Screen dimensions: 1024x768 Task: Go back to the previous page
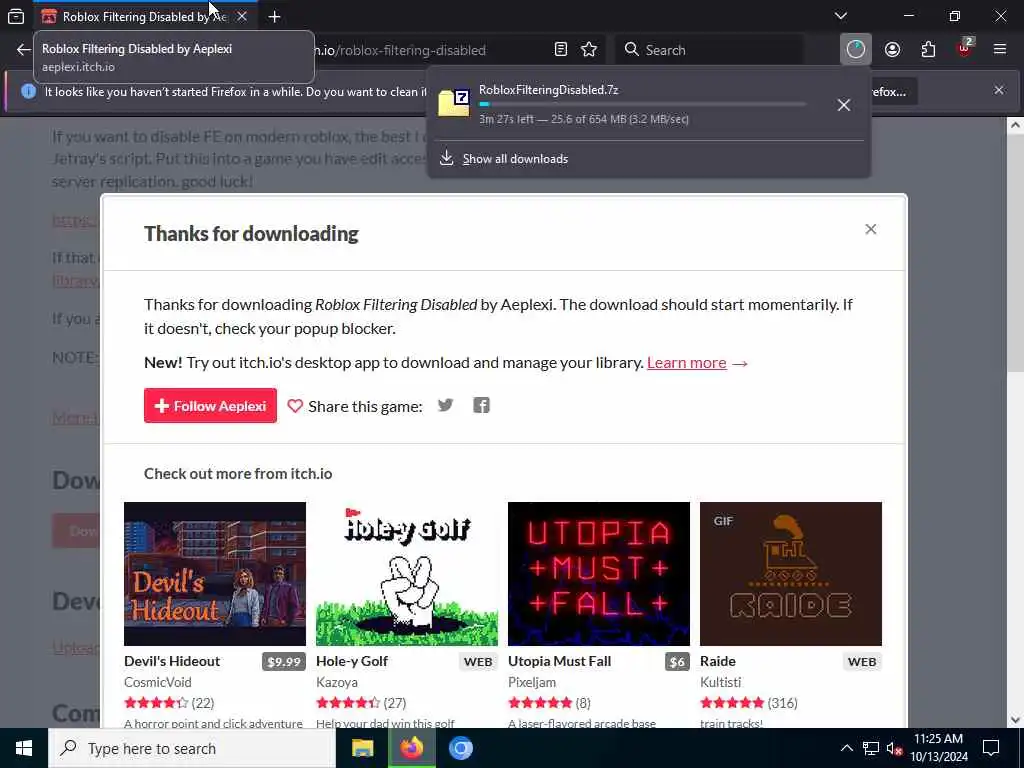(x=24, y=50)
